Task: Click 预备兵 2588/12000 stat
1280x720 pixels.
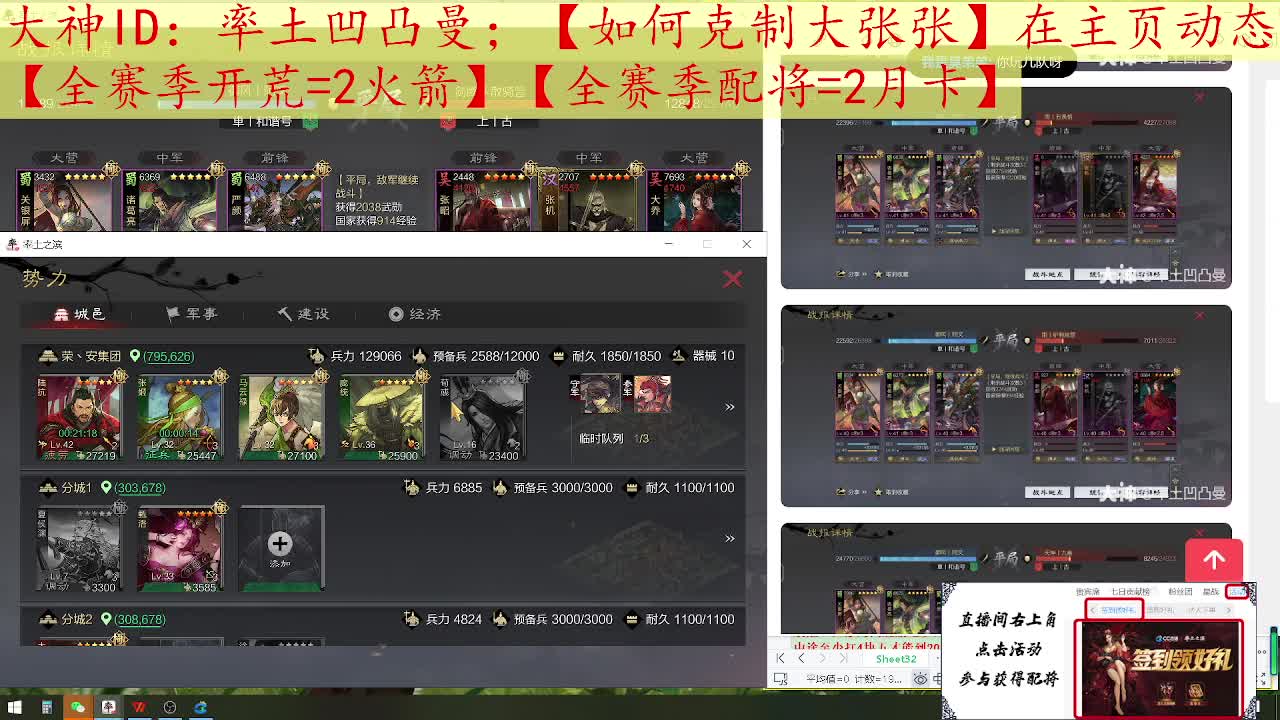Action: pyautogui.click(x=475, y=356)
